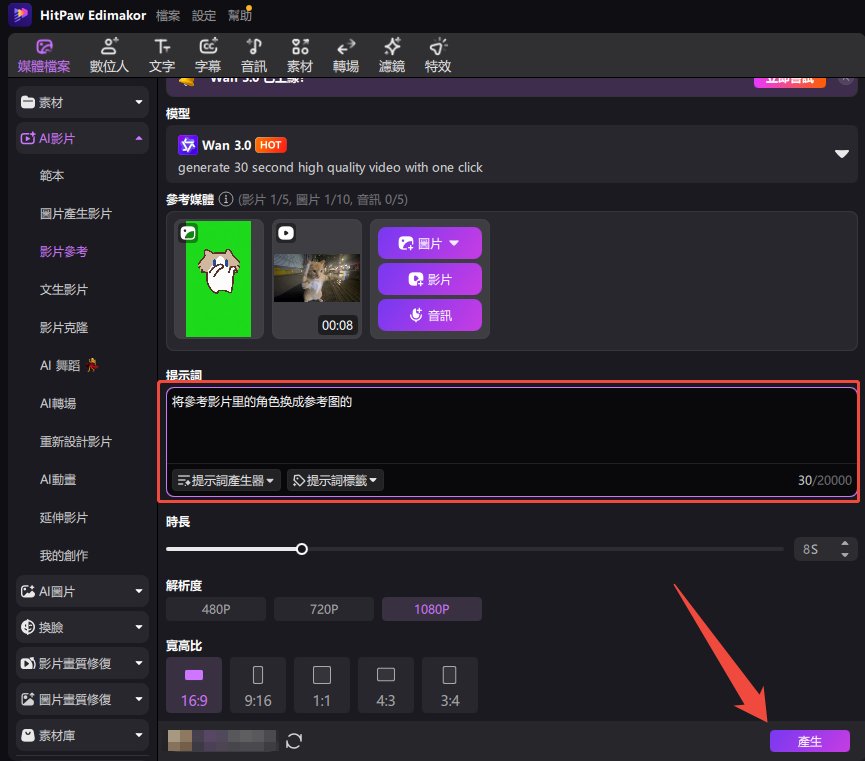This screenshot has width=865, height=761.
Task: Open the 數位人 digital human tool
Action: pos(109,56)
